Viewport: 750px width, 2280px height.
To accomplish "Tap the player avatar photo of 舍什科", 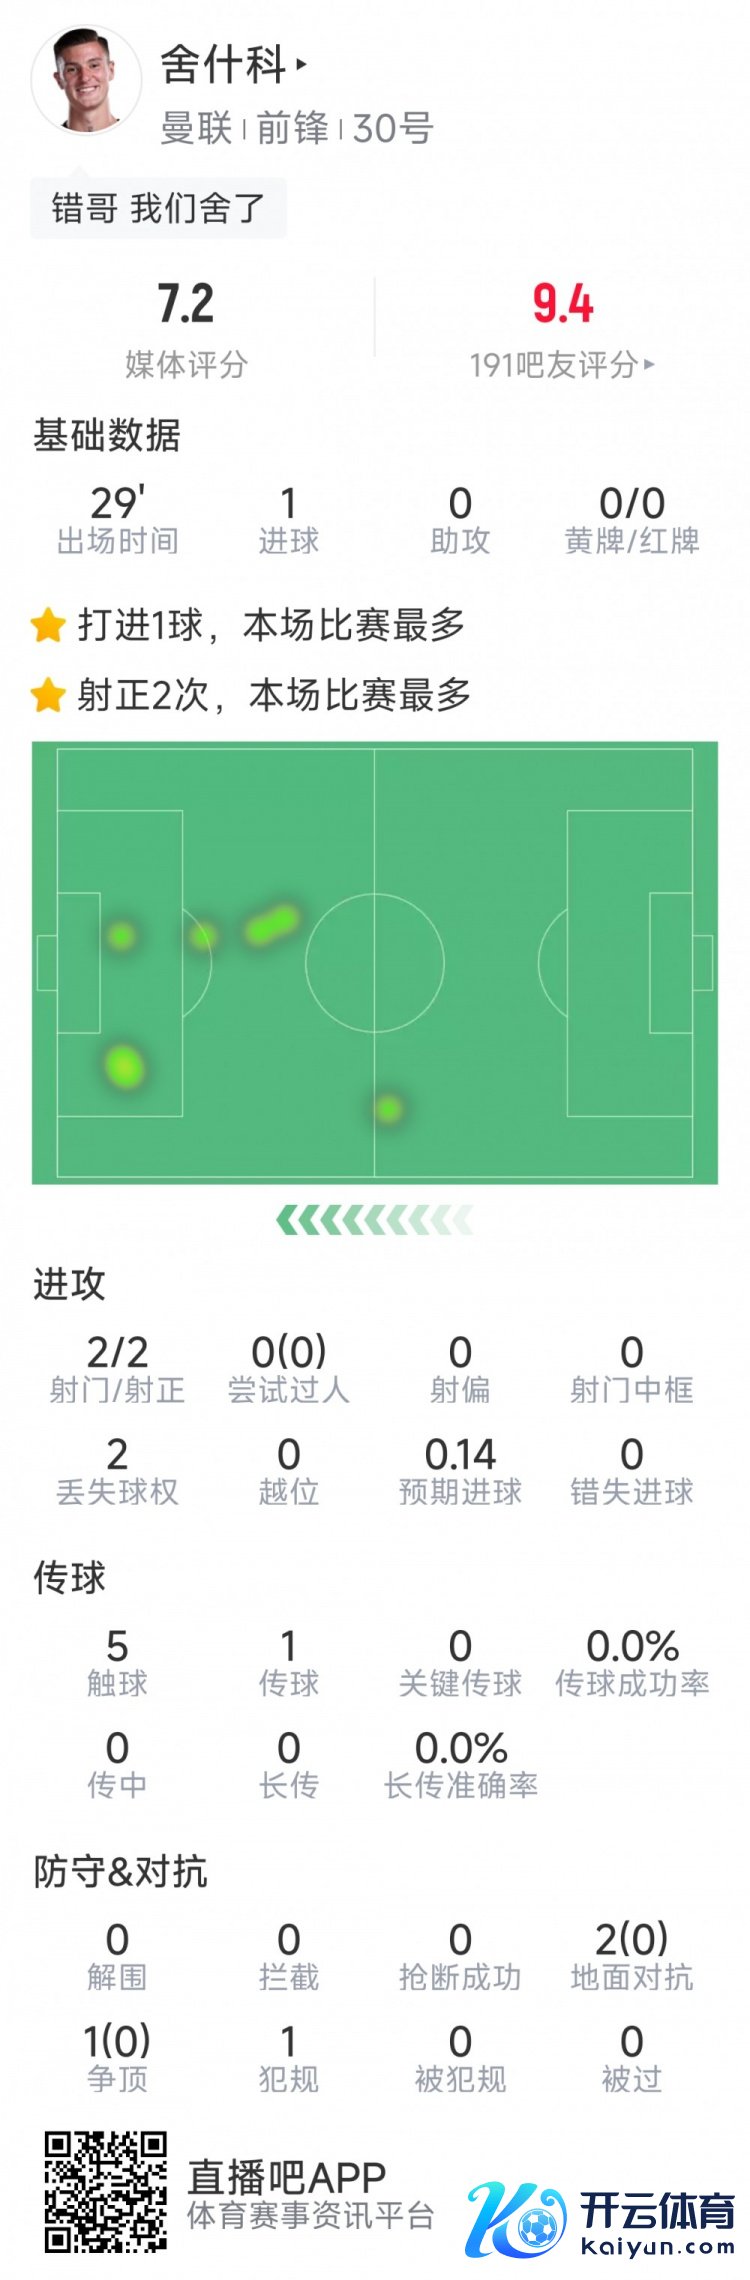I will [86, 80].
